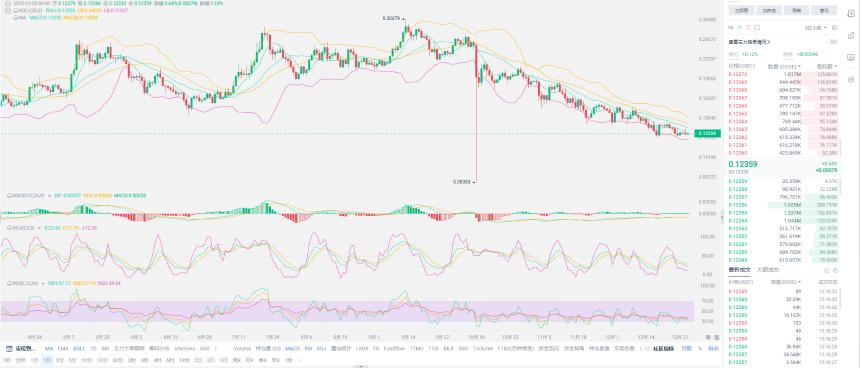Click the first icon at the time axis end
This screenshot has width=860, height=368.
[709, 337]
